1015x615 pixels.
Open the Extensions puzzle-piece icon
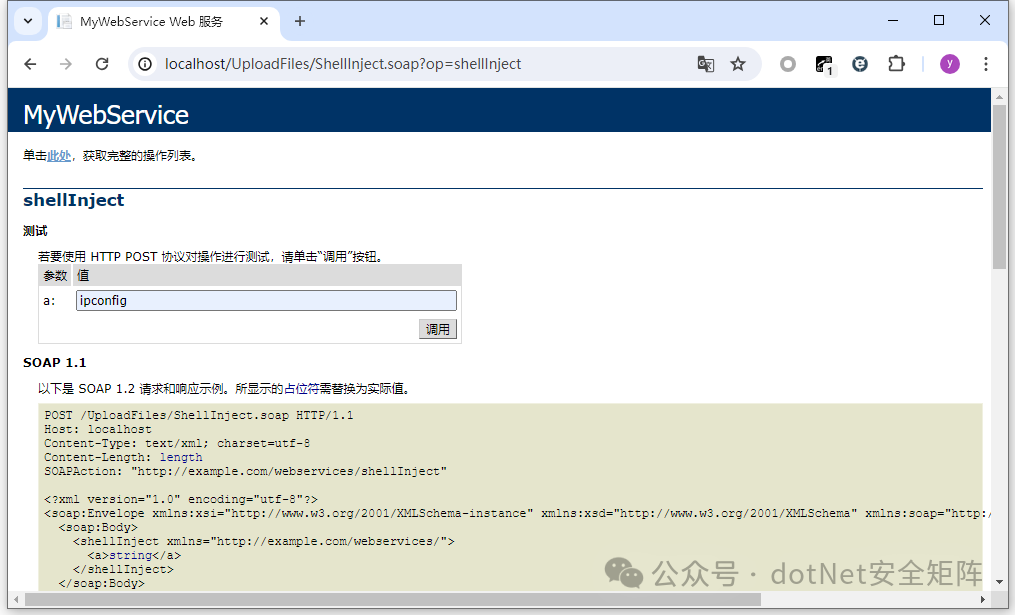pyautogui.click(x=896, y=64)
